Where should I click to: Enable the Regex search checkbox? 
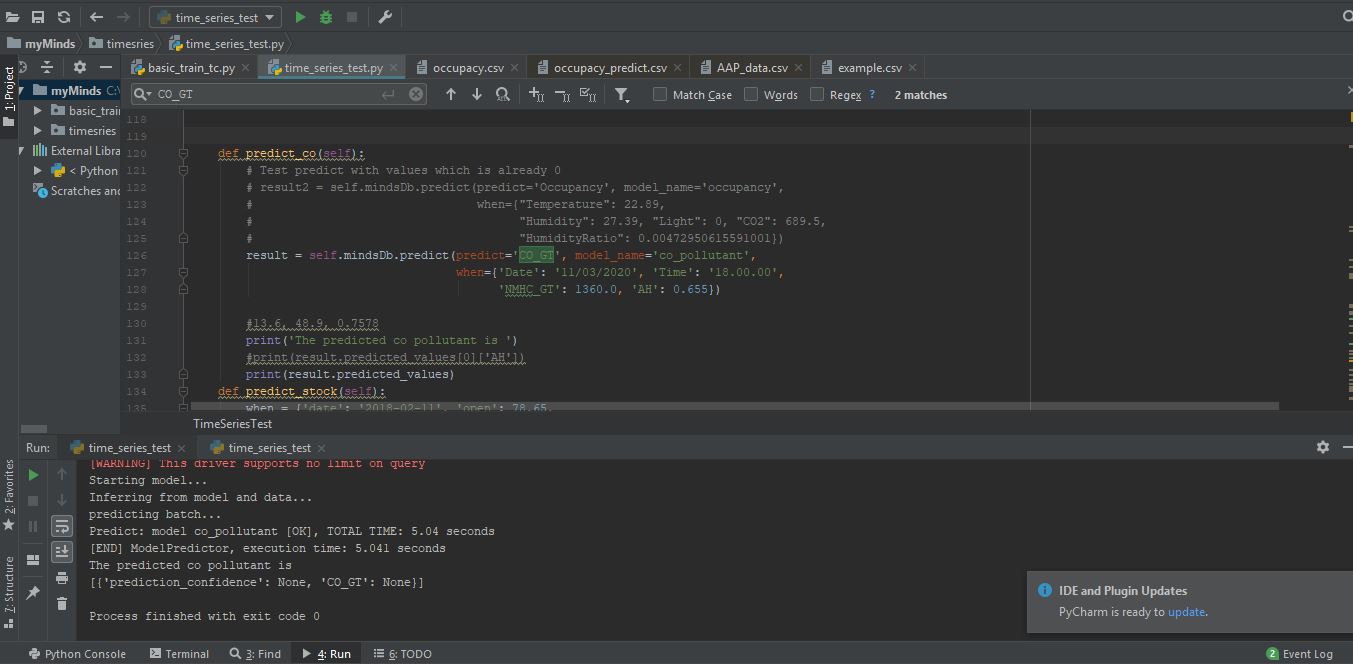point(817,94)
